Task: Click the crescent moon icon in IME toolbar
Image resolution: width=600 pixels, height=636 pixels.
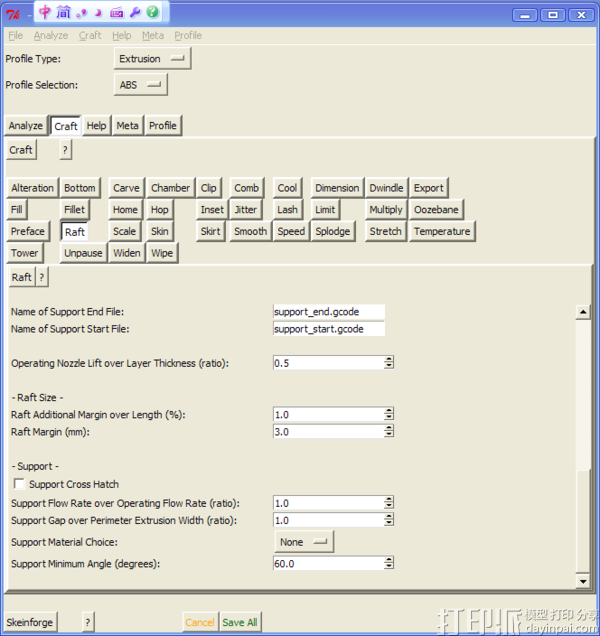Action: tap(98, 12)
